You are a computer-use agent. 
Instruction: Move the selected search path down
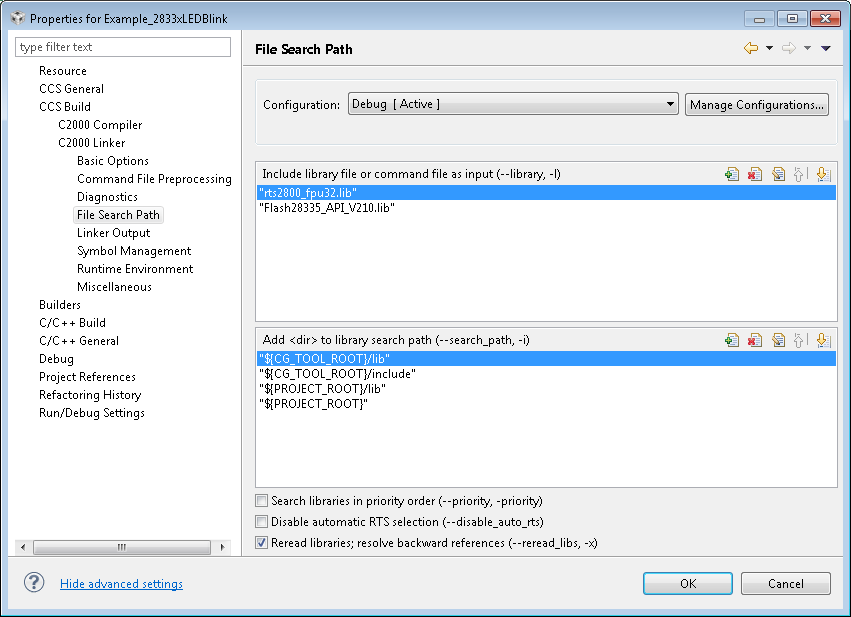[x=822, y=340]
